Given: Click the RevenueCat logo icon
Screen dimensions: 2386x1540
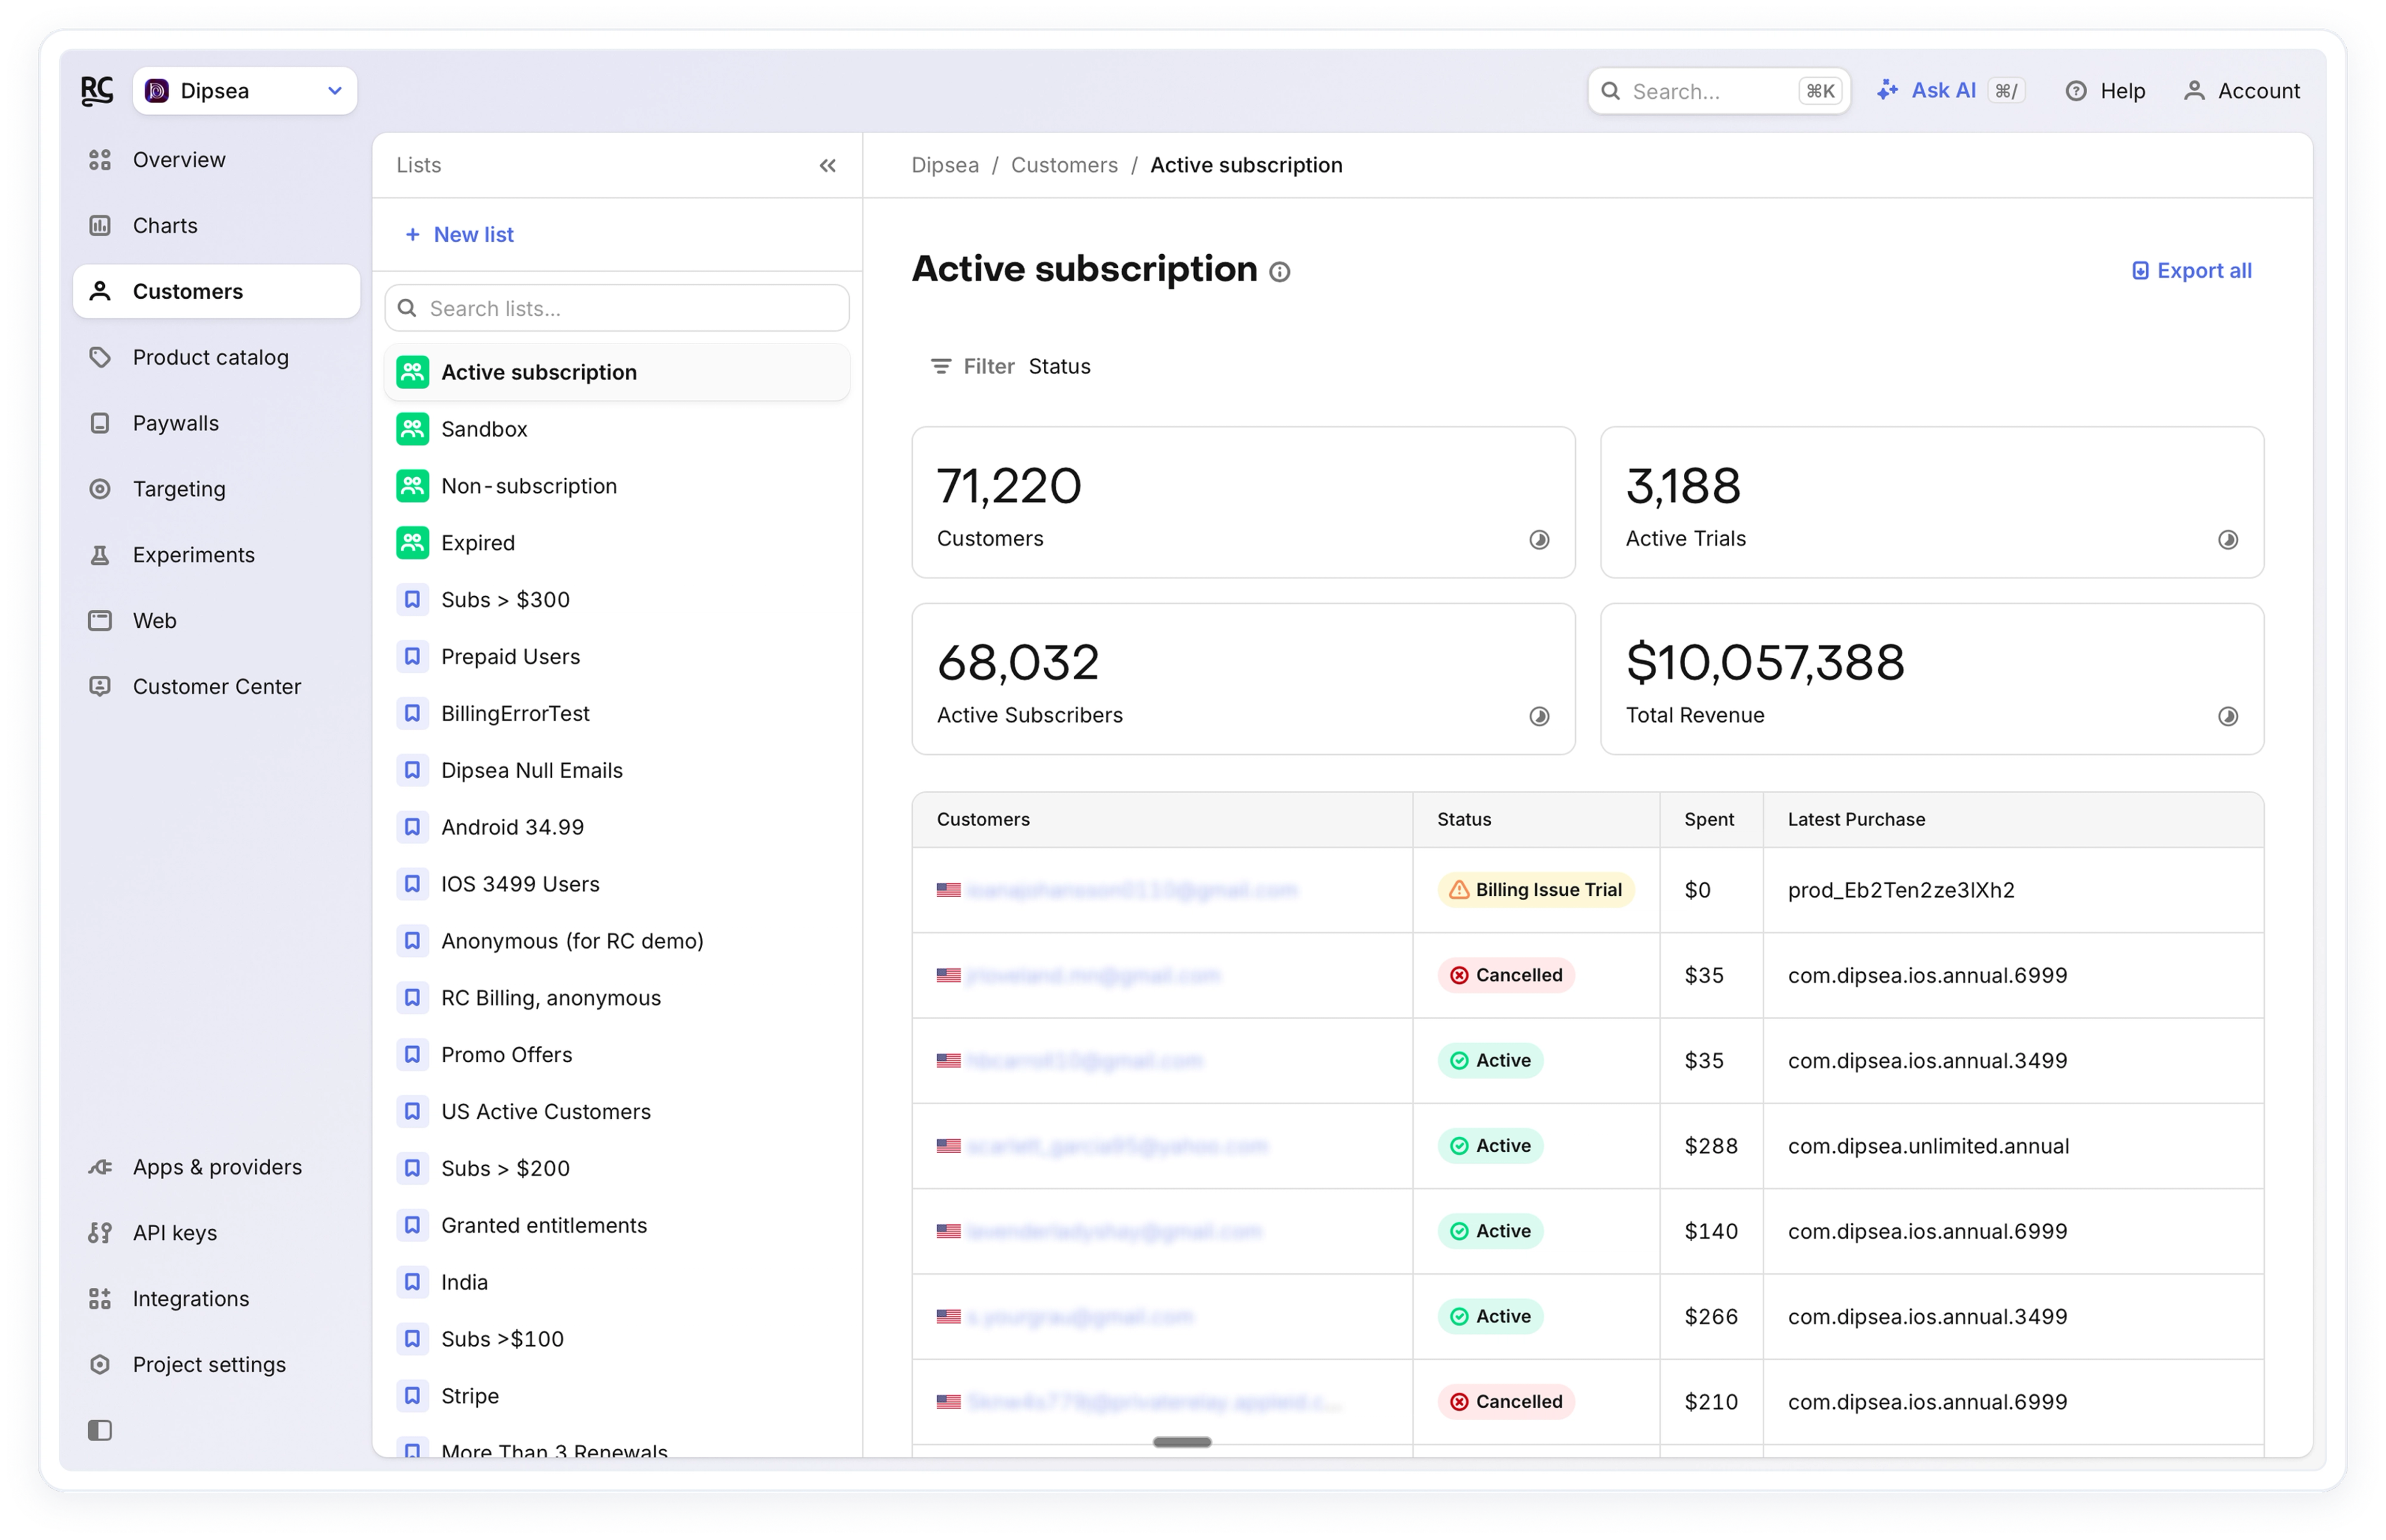Looking at the screenshot, I should [x=96, y=91].
